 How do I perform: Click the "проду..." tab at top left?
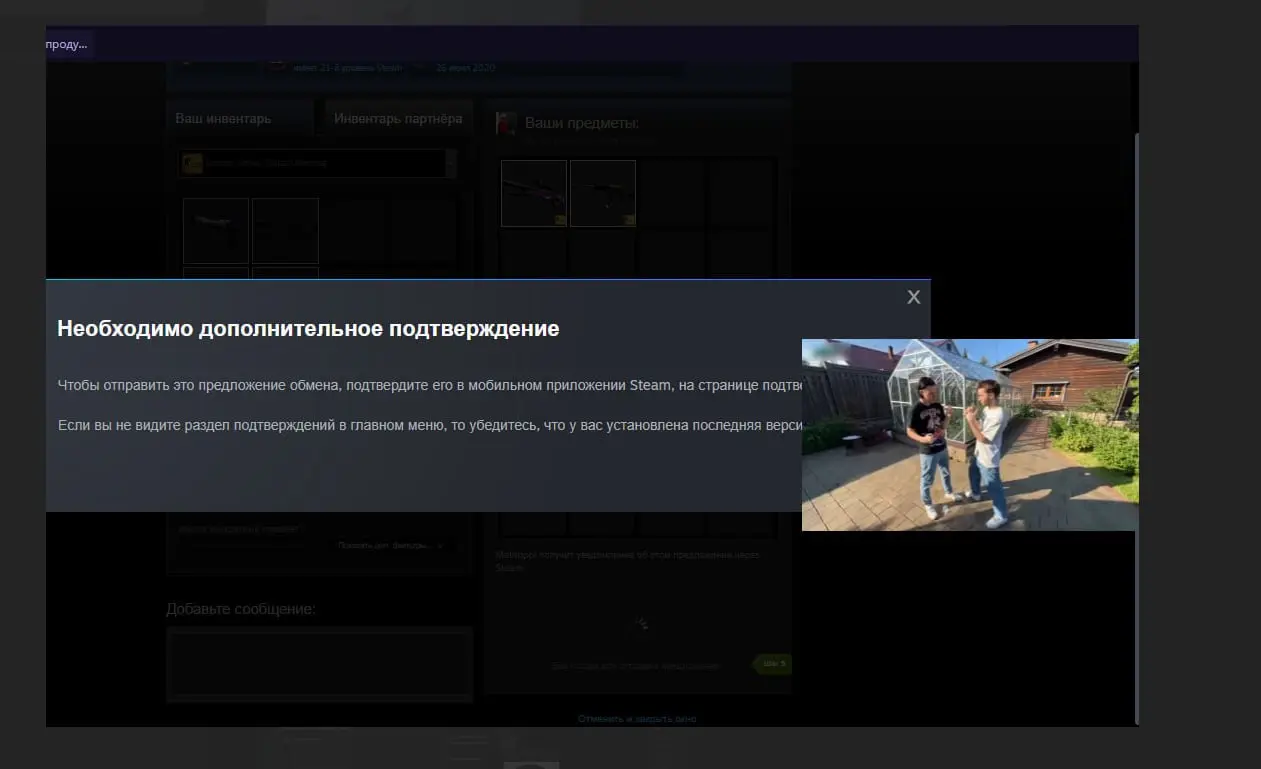pyautogui.click(x=68, y=44)
